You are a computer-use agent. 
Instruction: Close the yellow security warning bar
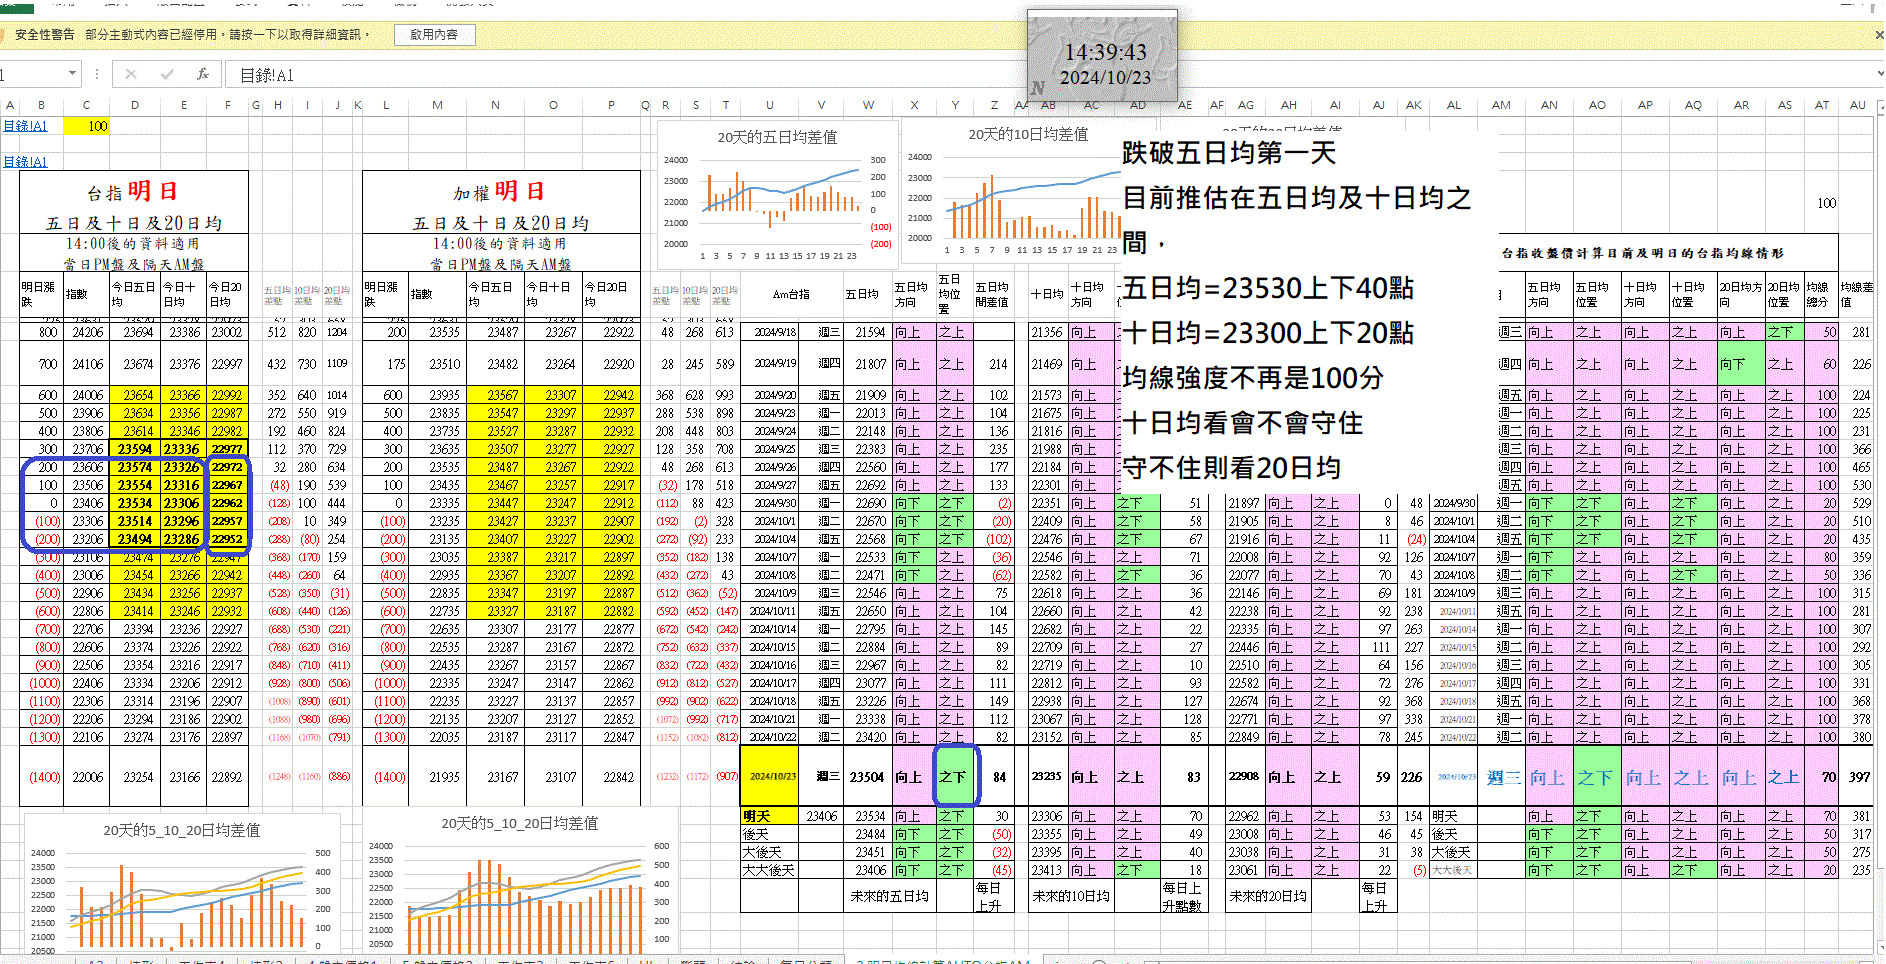pos(1879,34)
